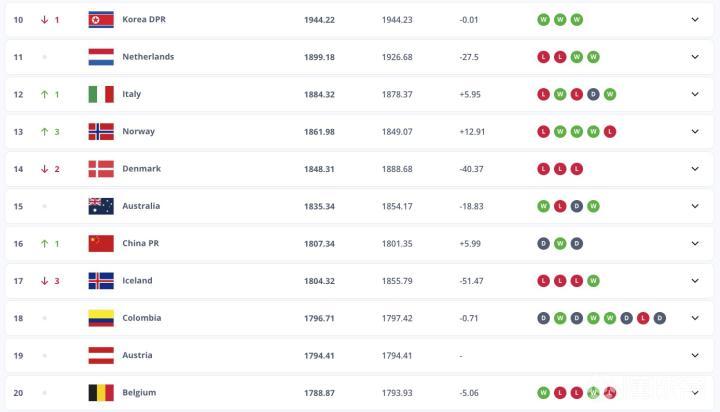
Task: Open the Austria team name link
Action: point(139,355)
